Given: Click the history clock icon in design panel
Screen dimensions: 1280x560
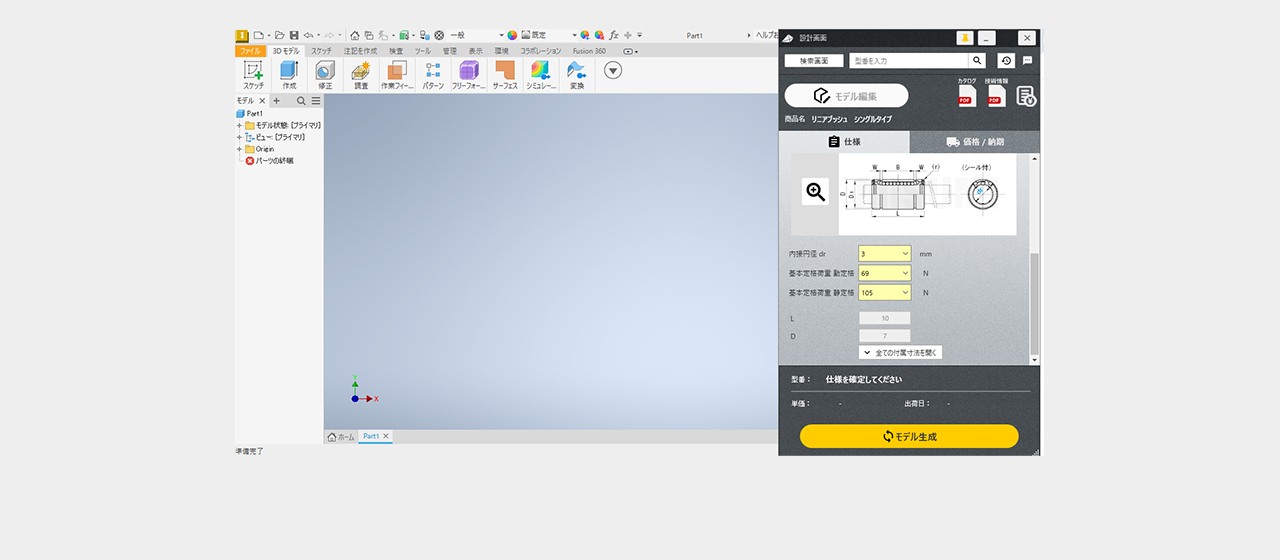Looking at the screenshot, I should (x=1006, y=61).
